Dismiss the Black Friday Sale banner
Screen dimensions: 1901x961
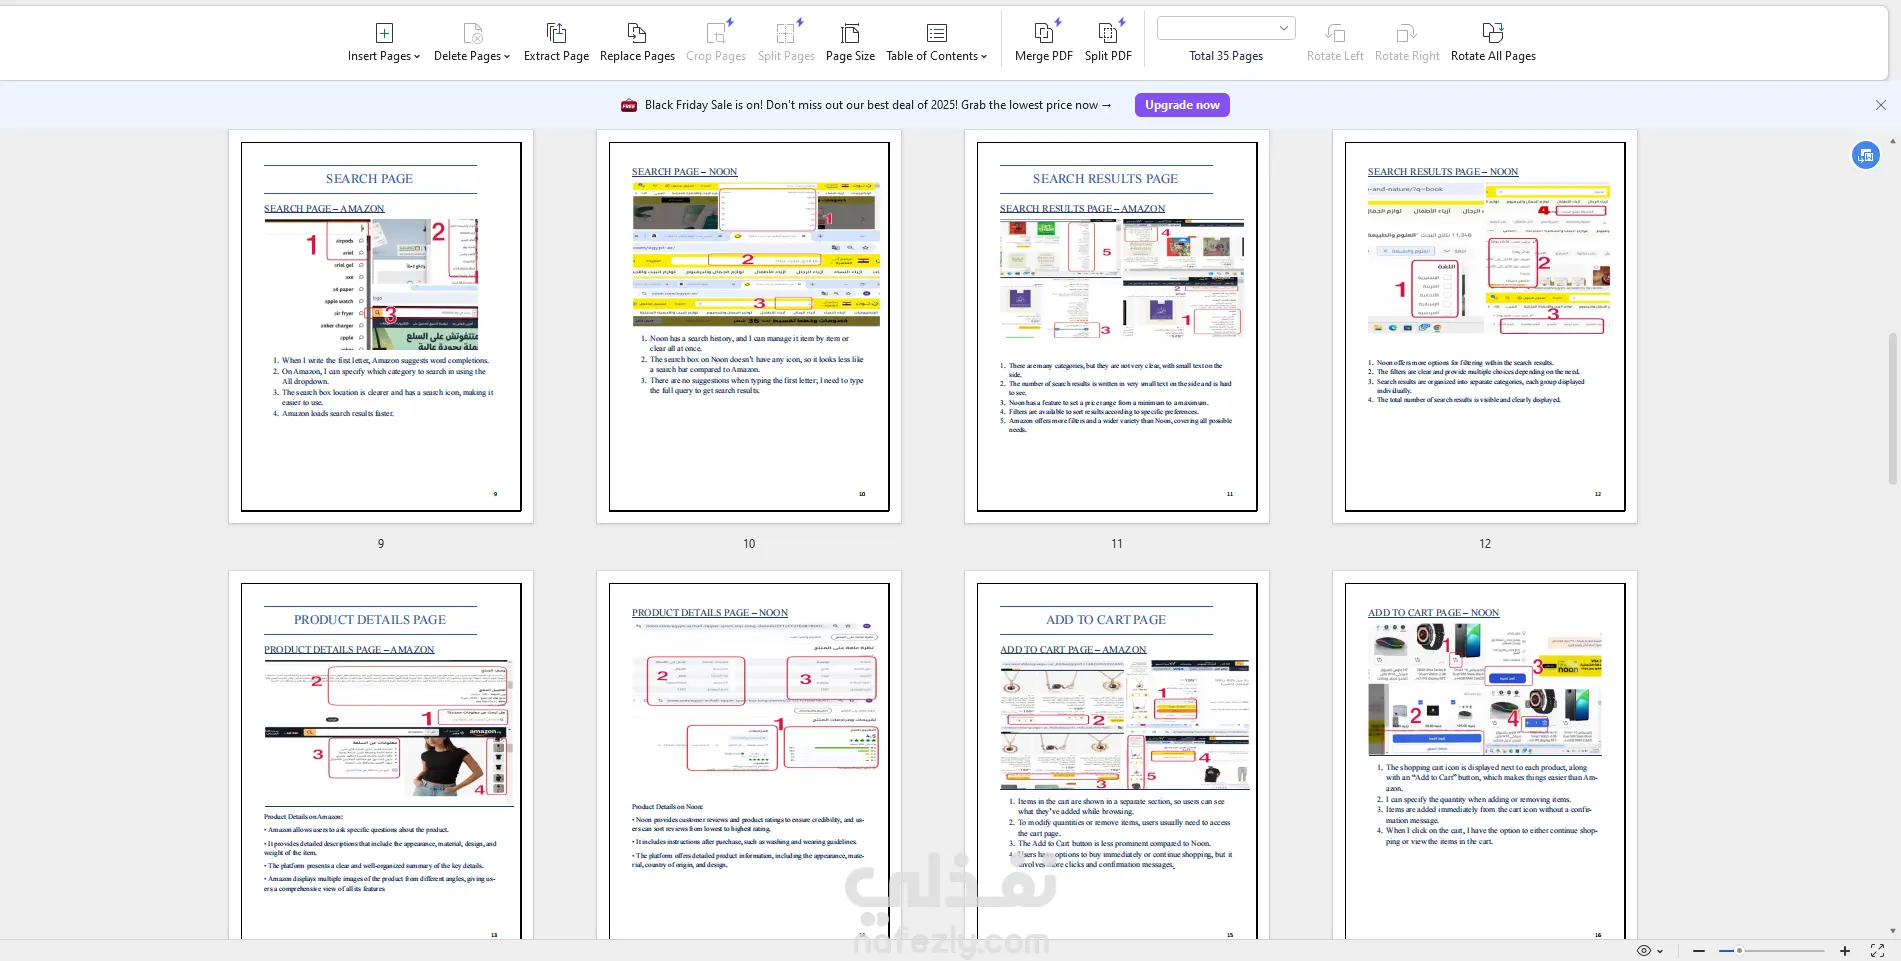pos(1881,105)
